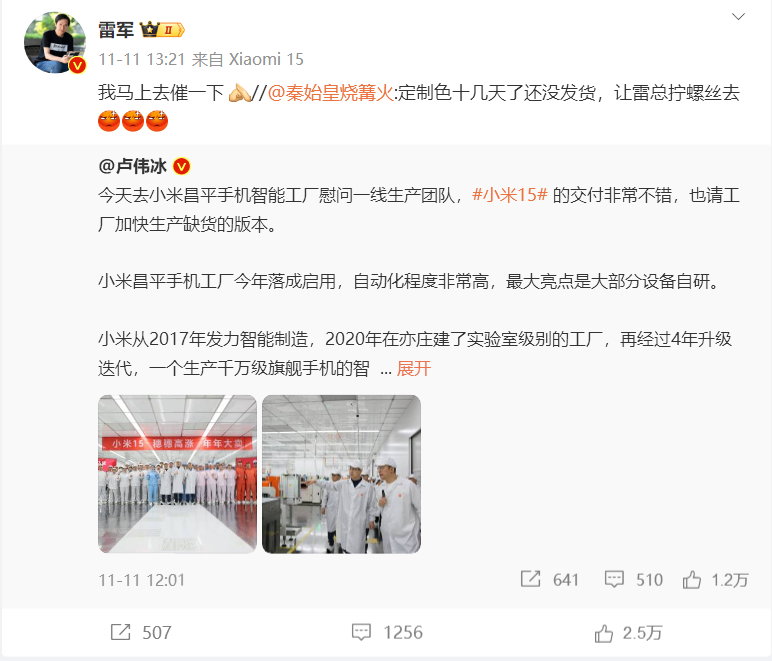Open the @秦始皇烧篝火 mention link

pos(330,93)
